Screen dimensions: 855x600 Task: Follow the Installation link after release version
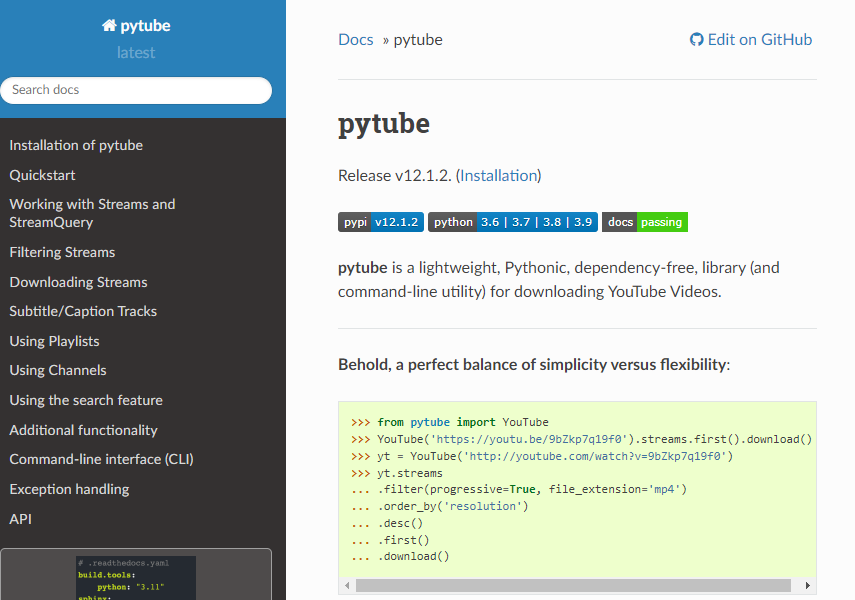[499, 175]
